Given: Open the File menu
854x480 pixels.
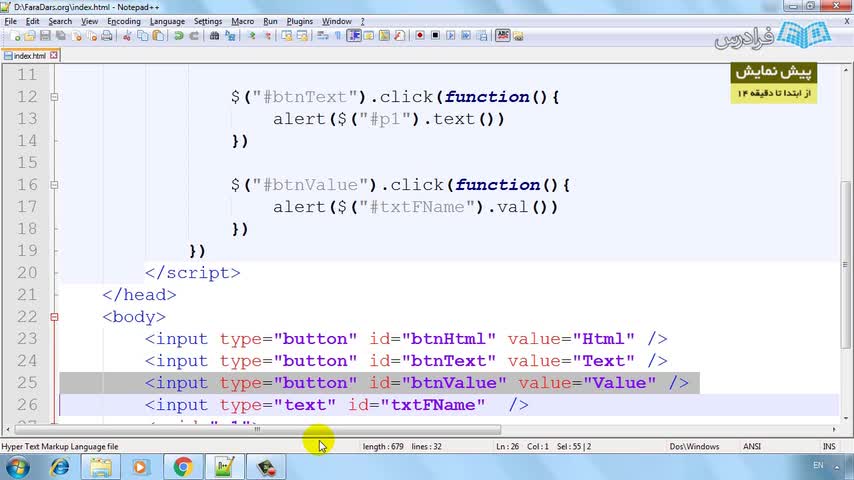Looking at the screenshot, I should point(10,21).
